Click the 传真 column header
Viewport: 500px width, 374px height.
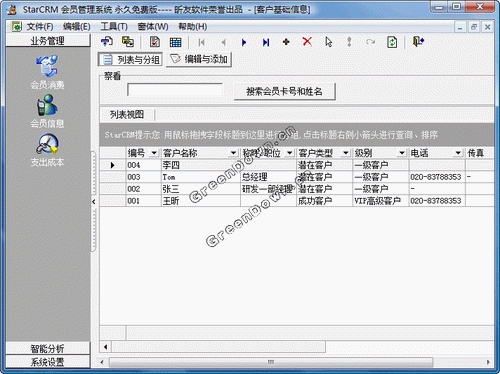(479, 153)
